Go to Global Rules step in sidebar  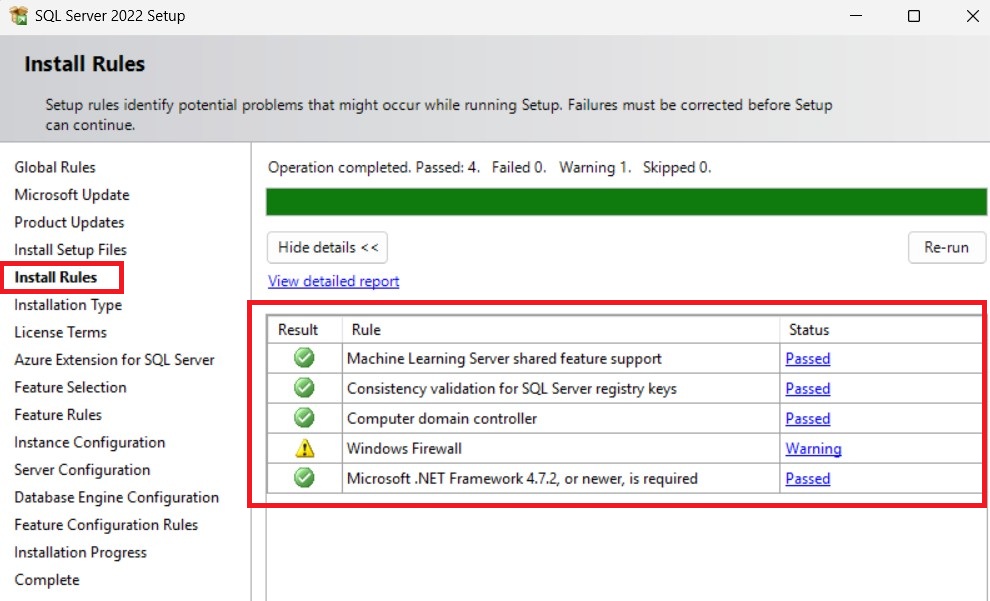pyautogui.click(x=55, y=167)
